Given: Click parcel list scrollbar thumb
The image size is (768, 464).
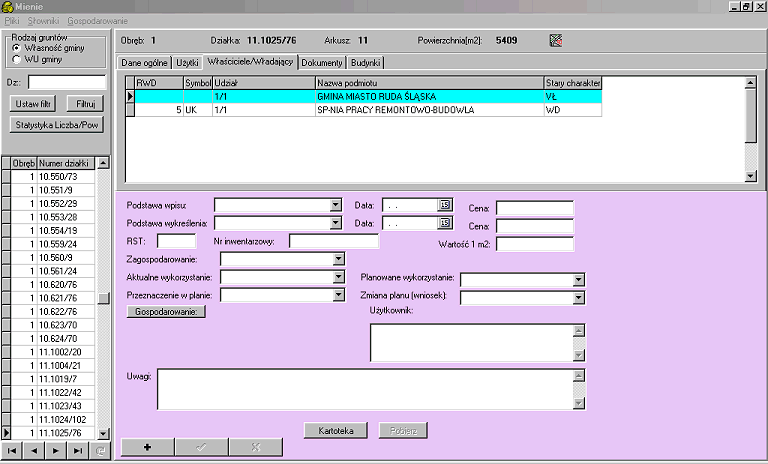Looking at the screenshot, I should [x=103, y=298].
